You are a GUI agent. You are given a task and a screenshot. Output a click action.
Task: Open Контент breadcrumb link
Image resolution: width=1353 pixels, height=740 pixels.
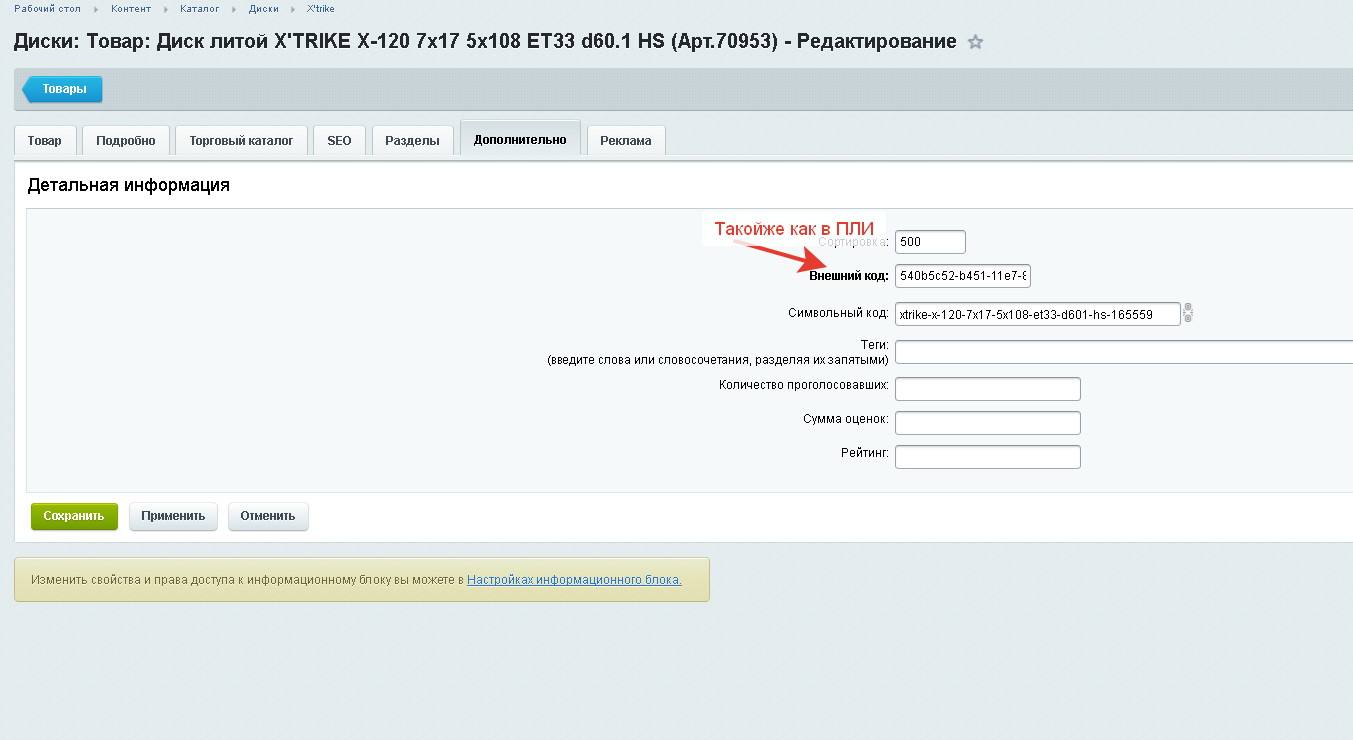pyautogui.click(x=131, y=8)
